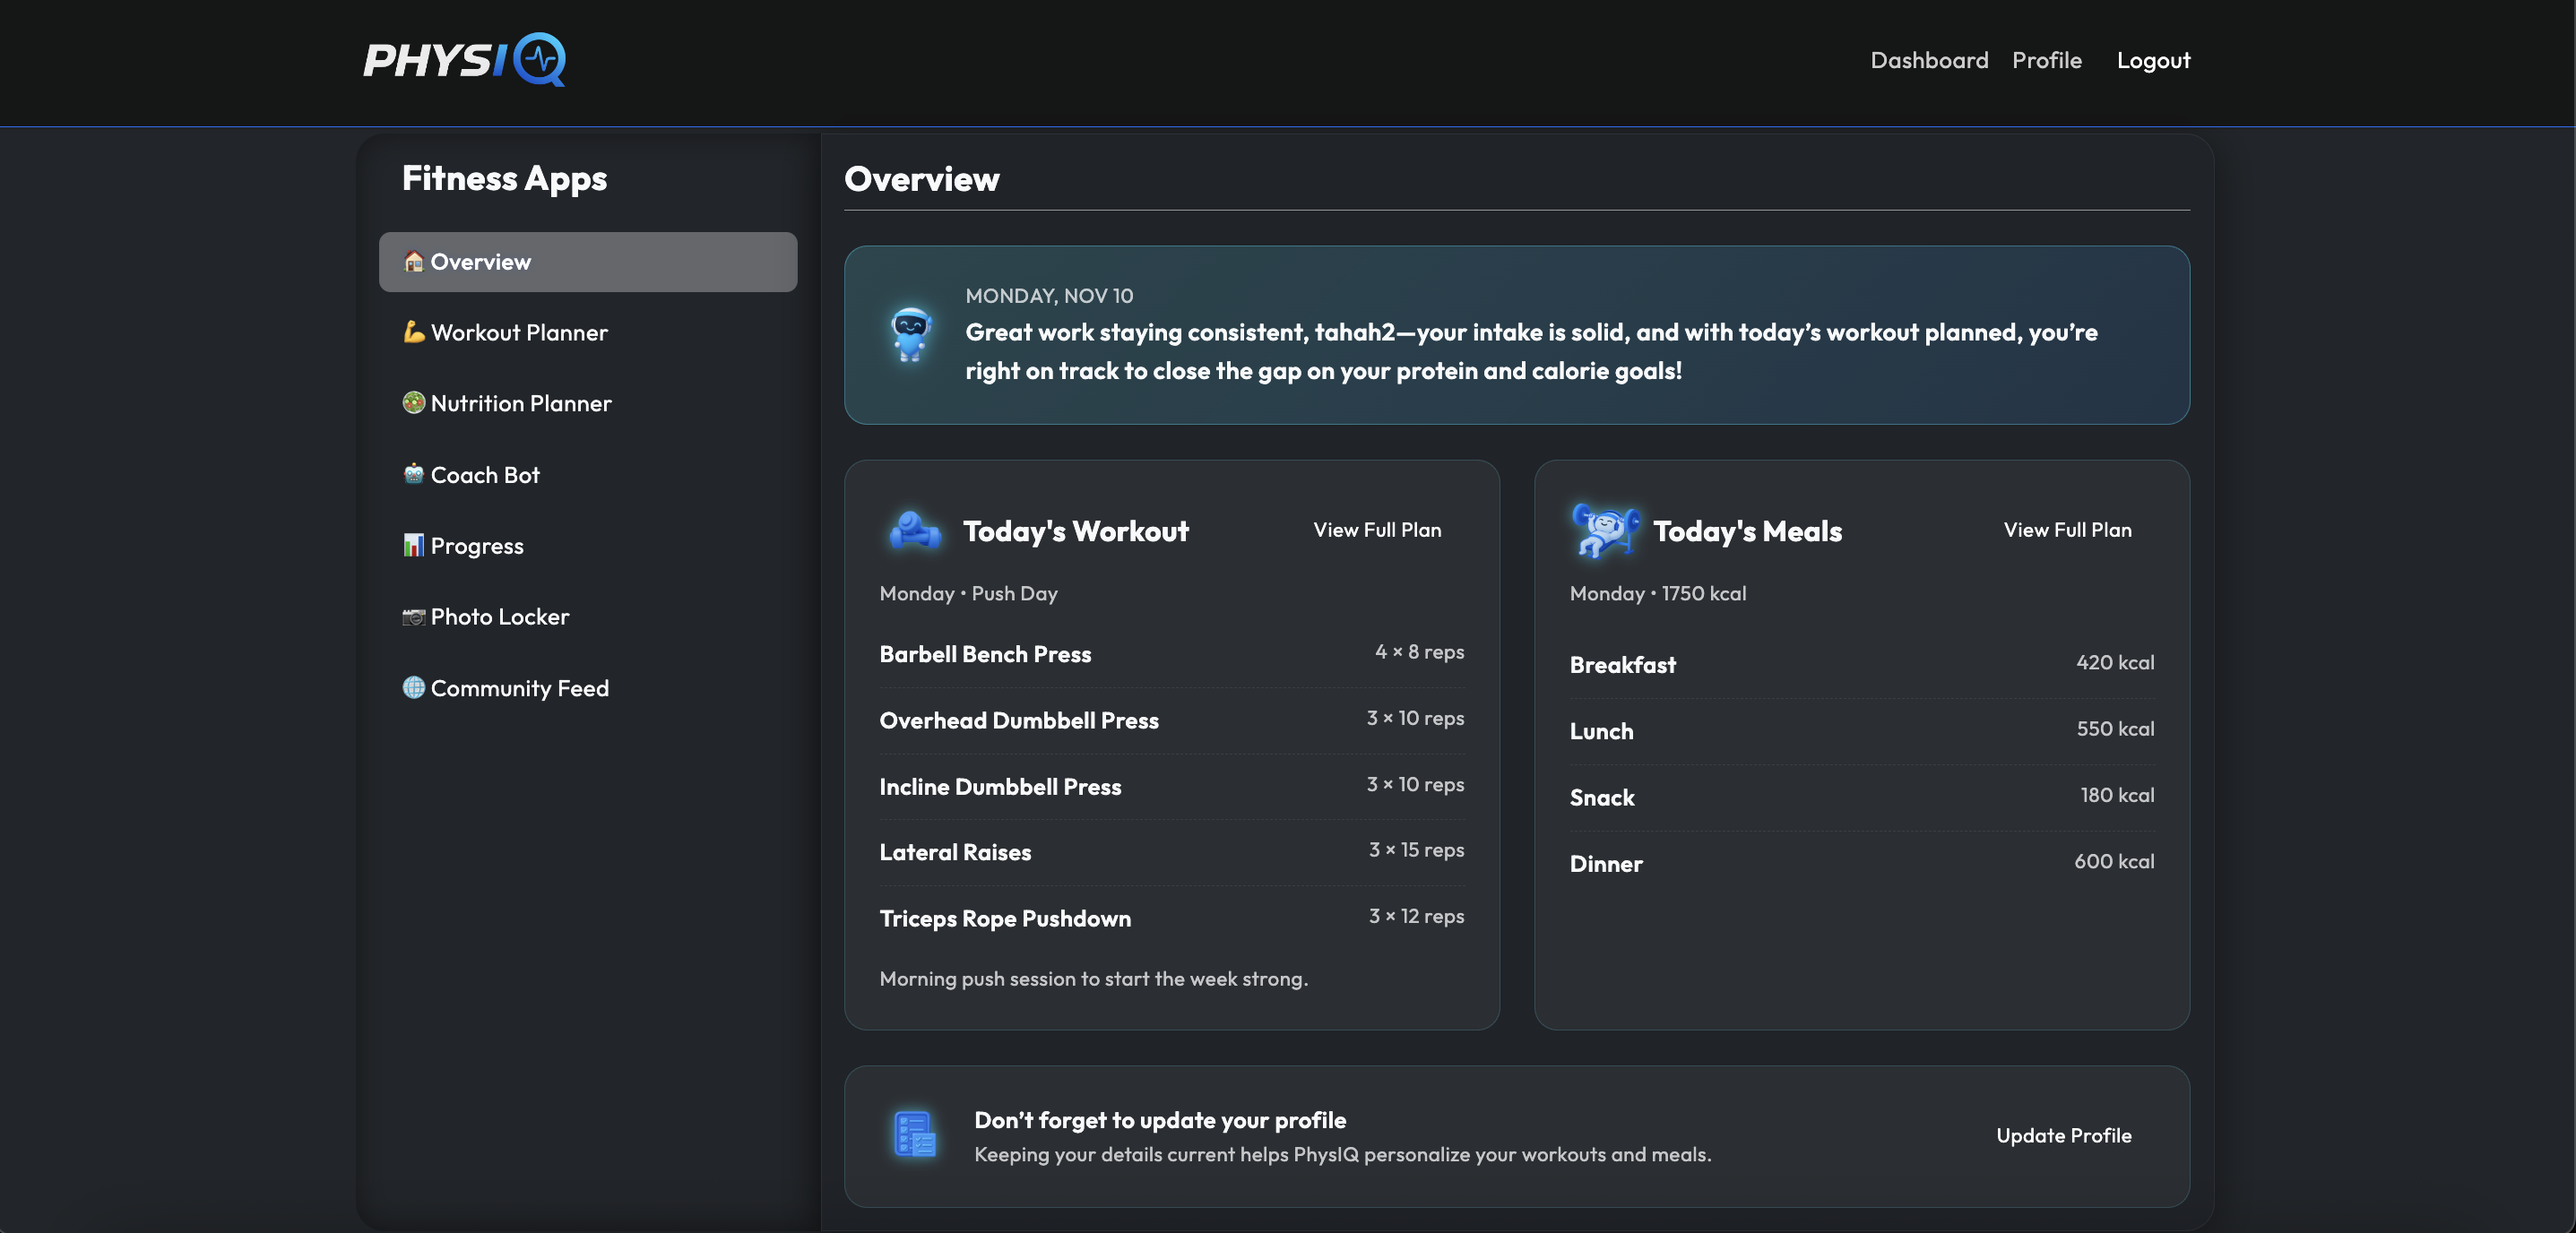Click Logout
The width and height of the screenshot is (2576, 1233).
[2152, 60]
